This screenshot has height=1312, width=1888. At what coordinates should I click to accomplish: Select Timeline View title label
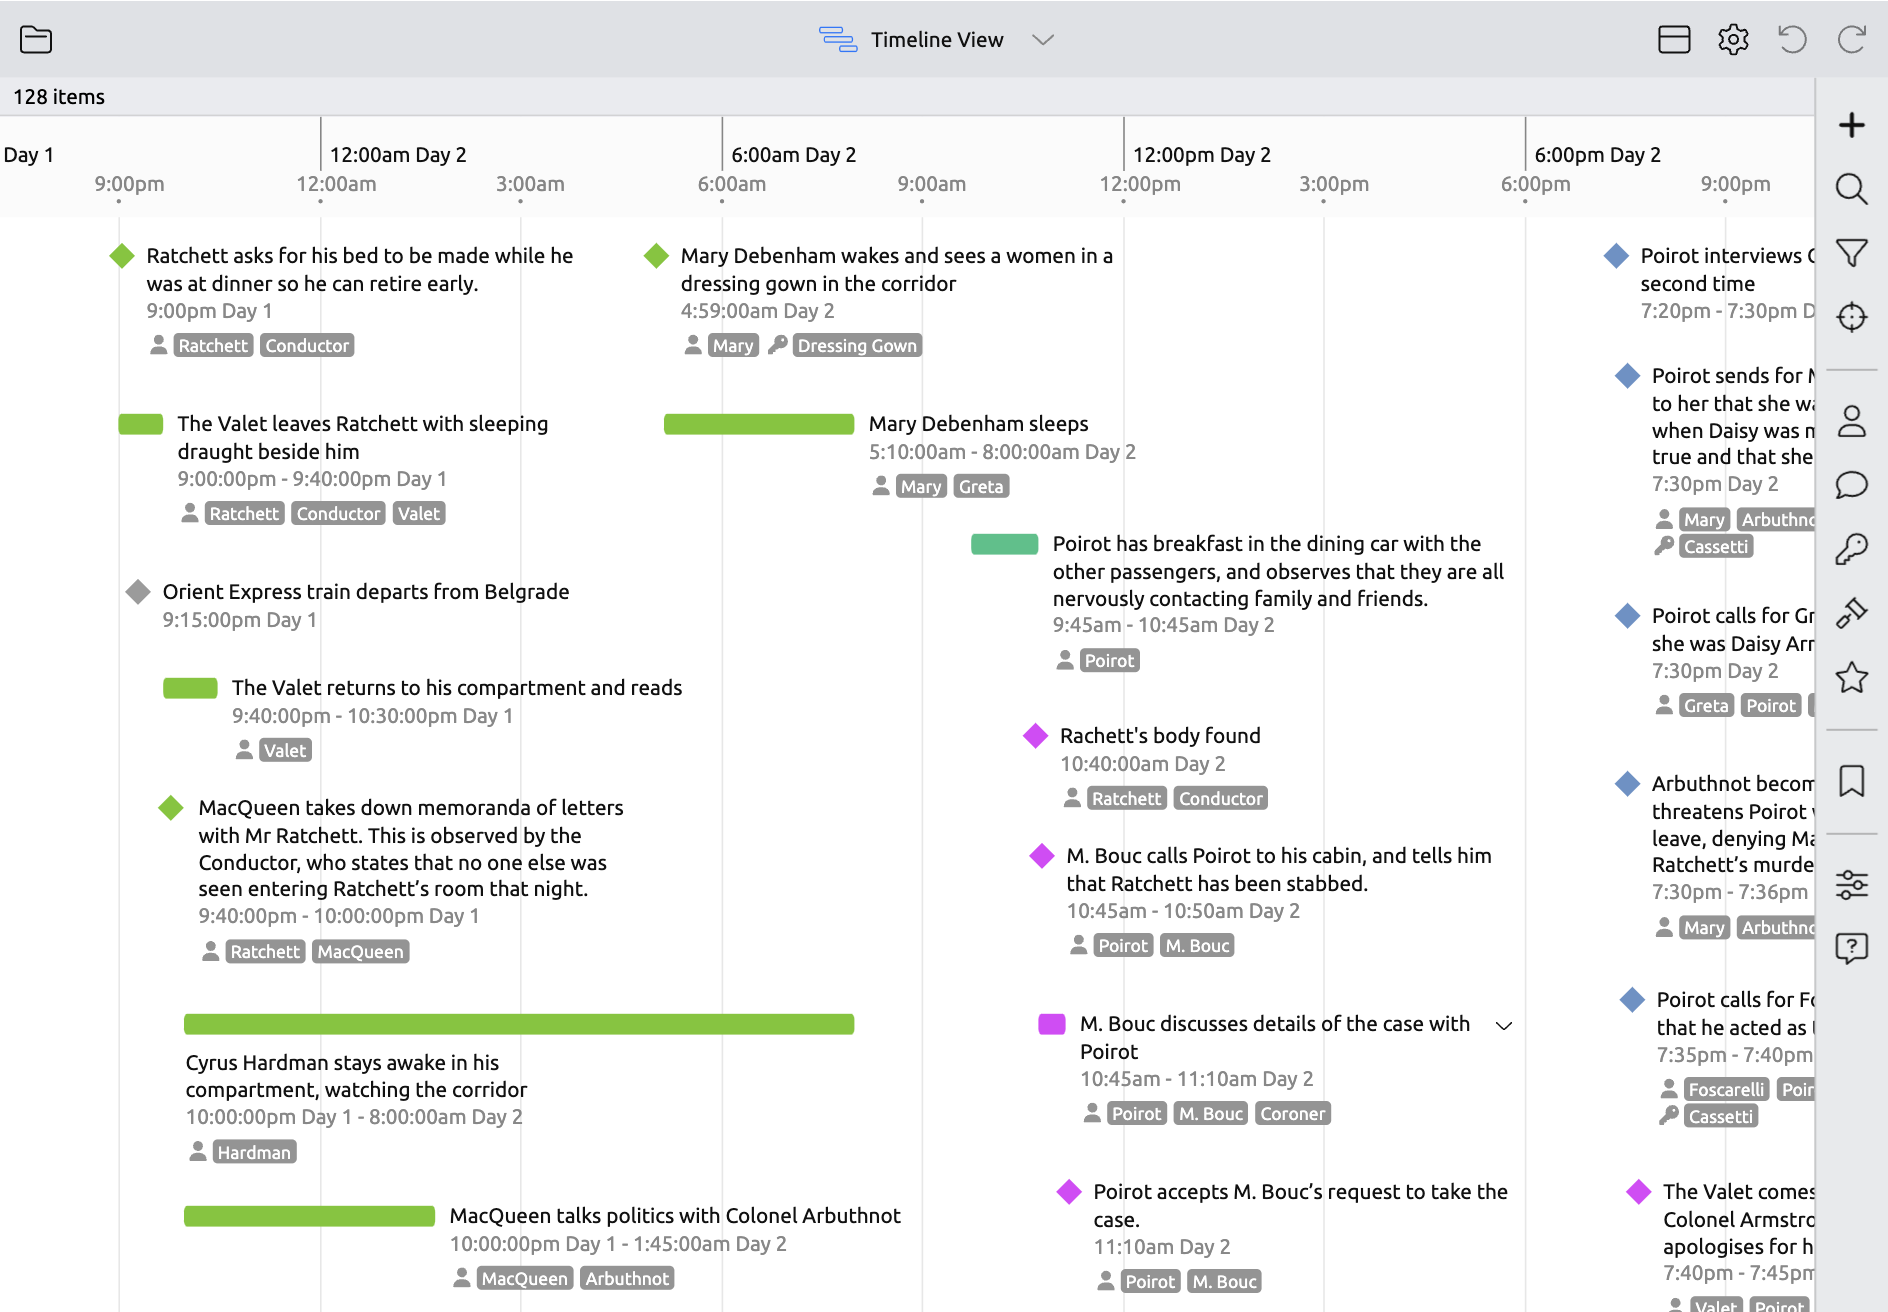pyautogui.click(x=937, y=39)
